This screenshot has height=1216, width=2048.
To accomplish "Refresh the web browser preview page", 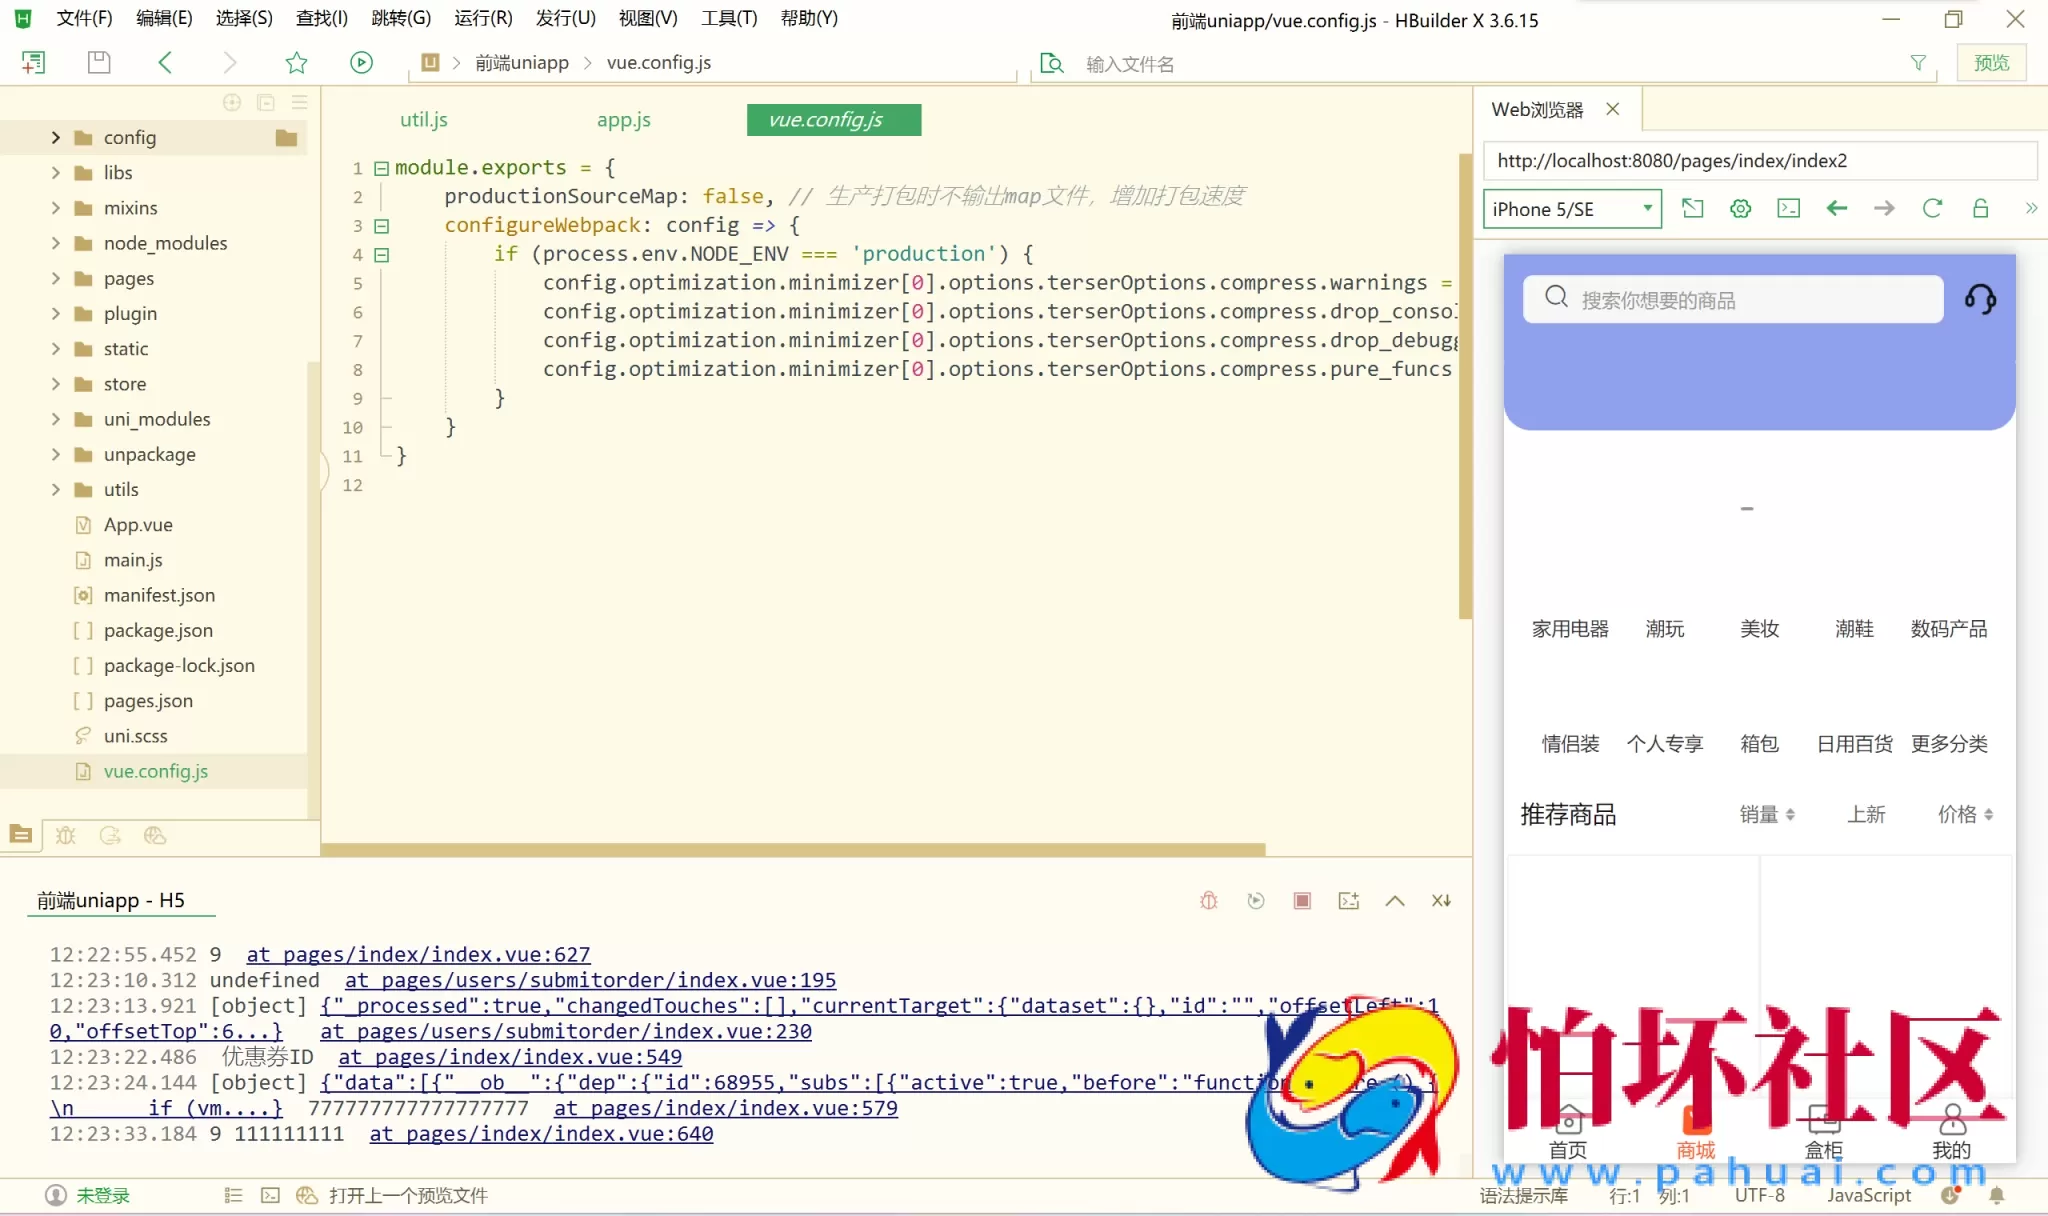I will click(x=1932, y=208).
